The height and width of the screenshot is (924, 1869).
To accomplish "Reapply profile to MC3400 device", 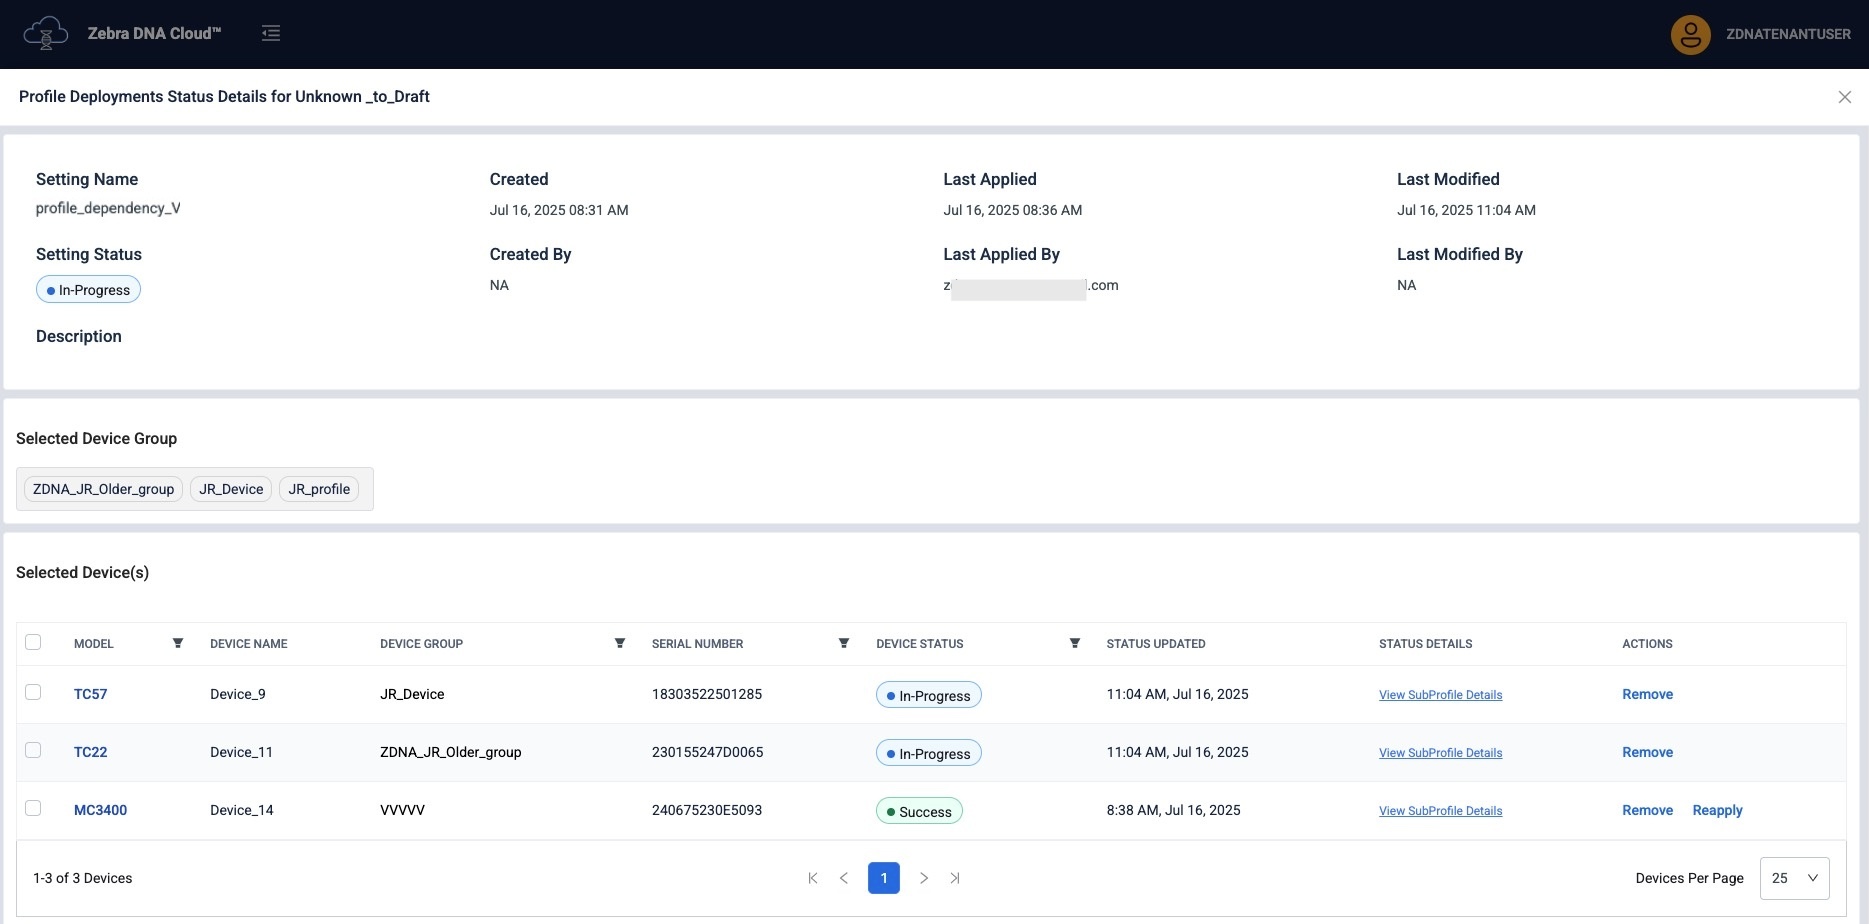I will (x=1717, y=810).
